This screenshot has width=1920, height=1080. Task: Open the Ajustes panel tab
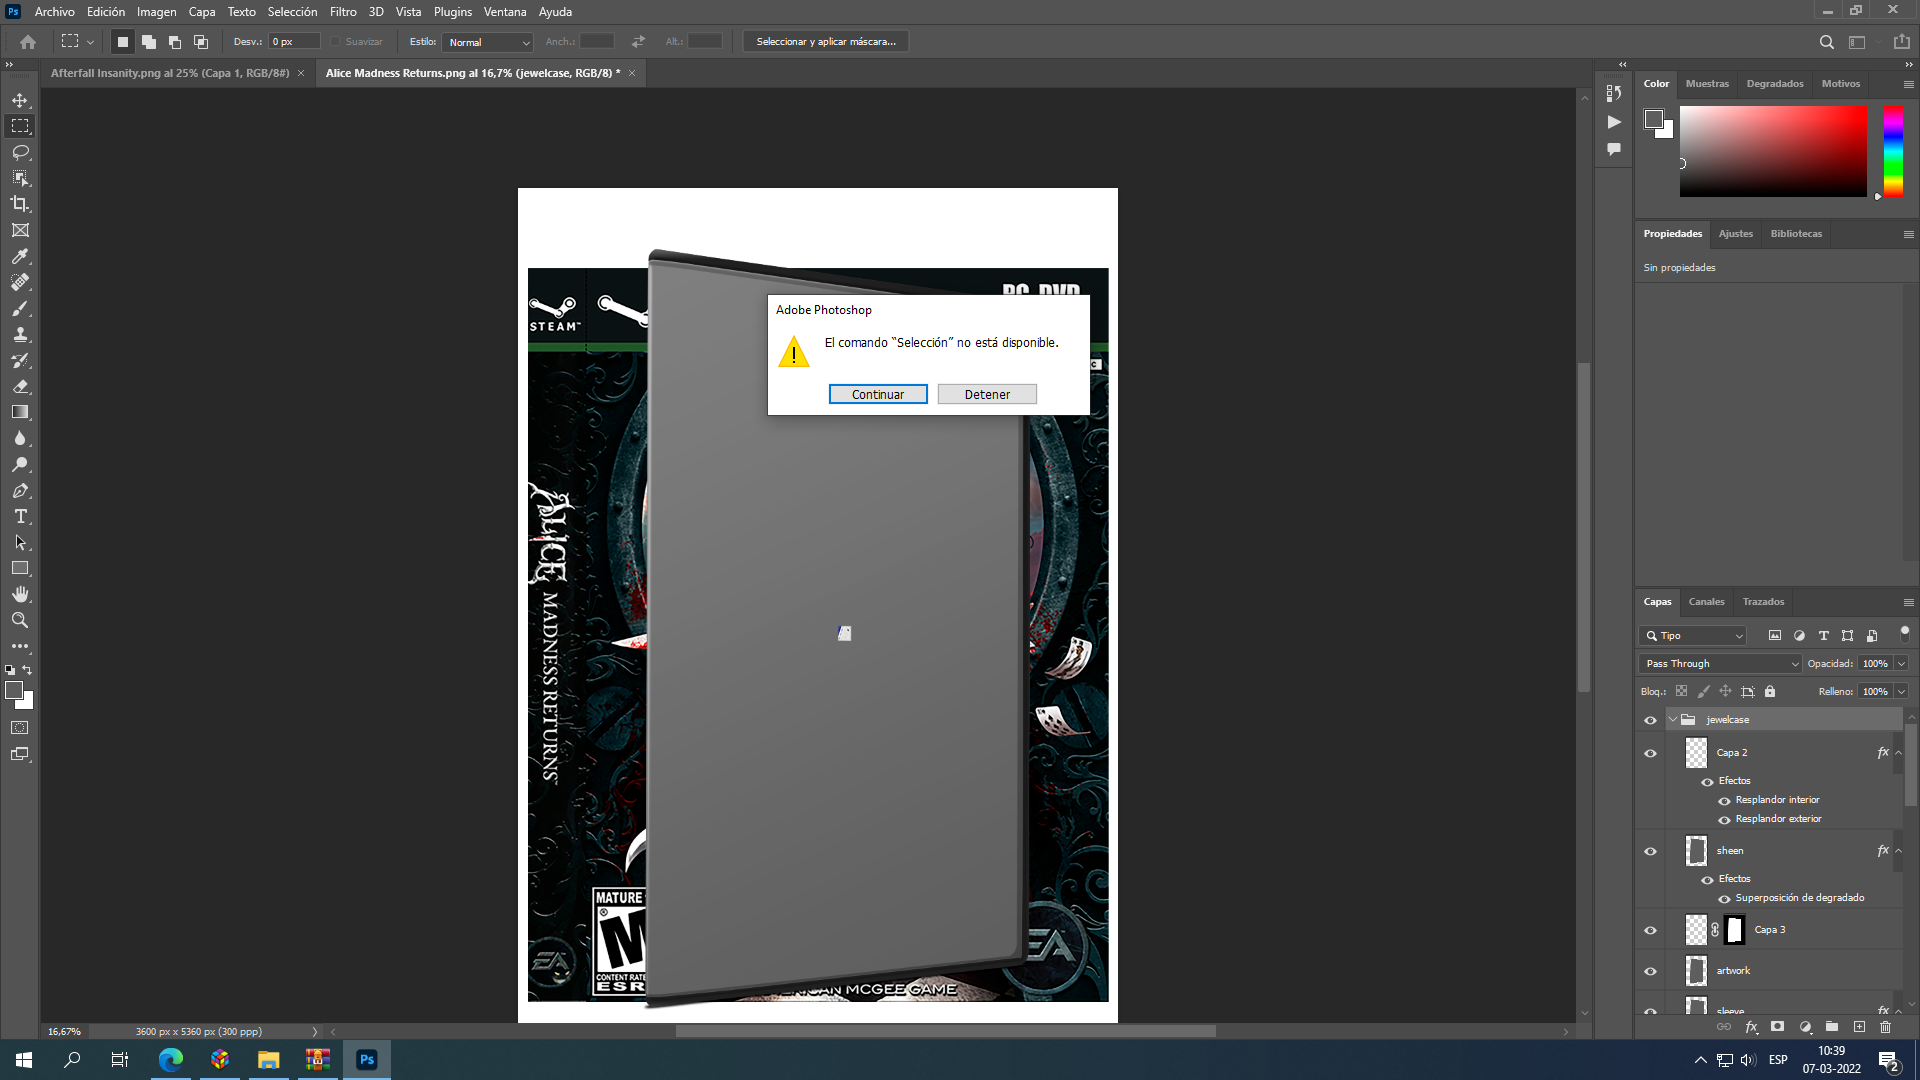pyautogui.click(x=1736, y=234)
